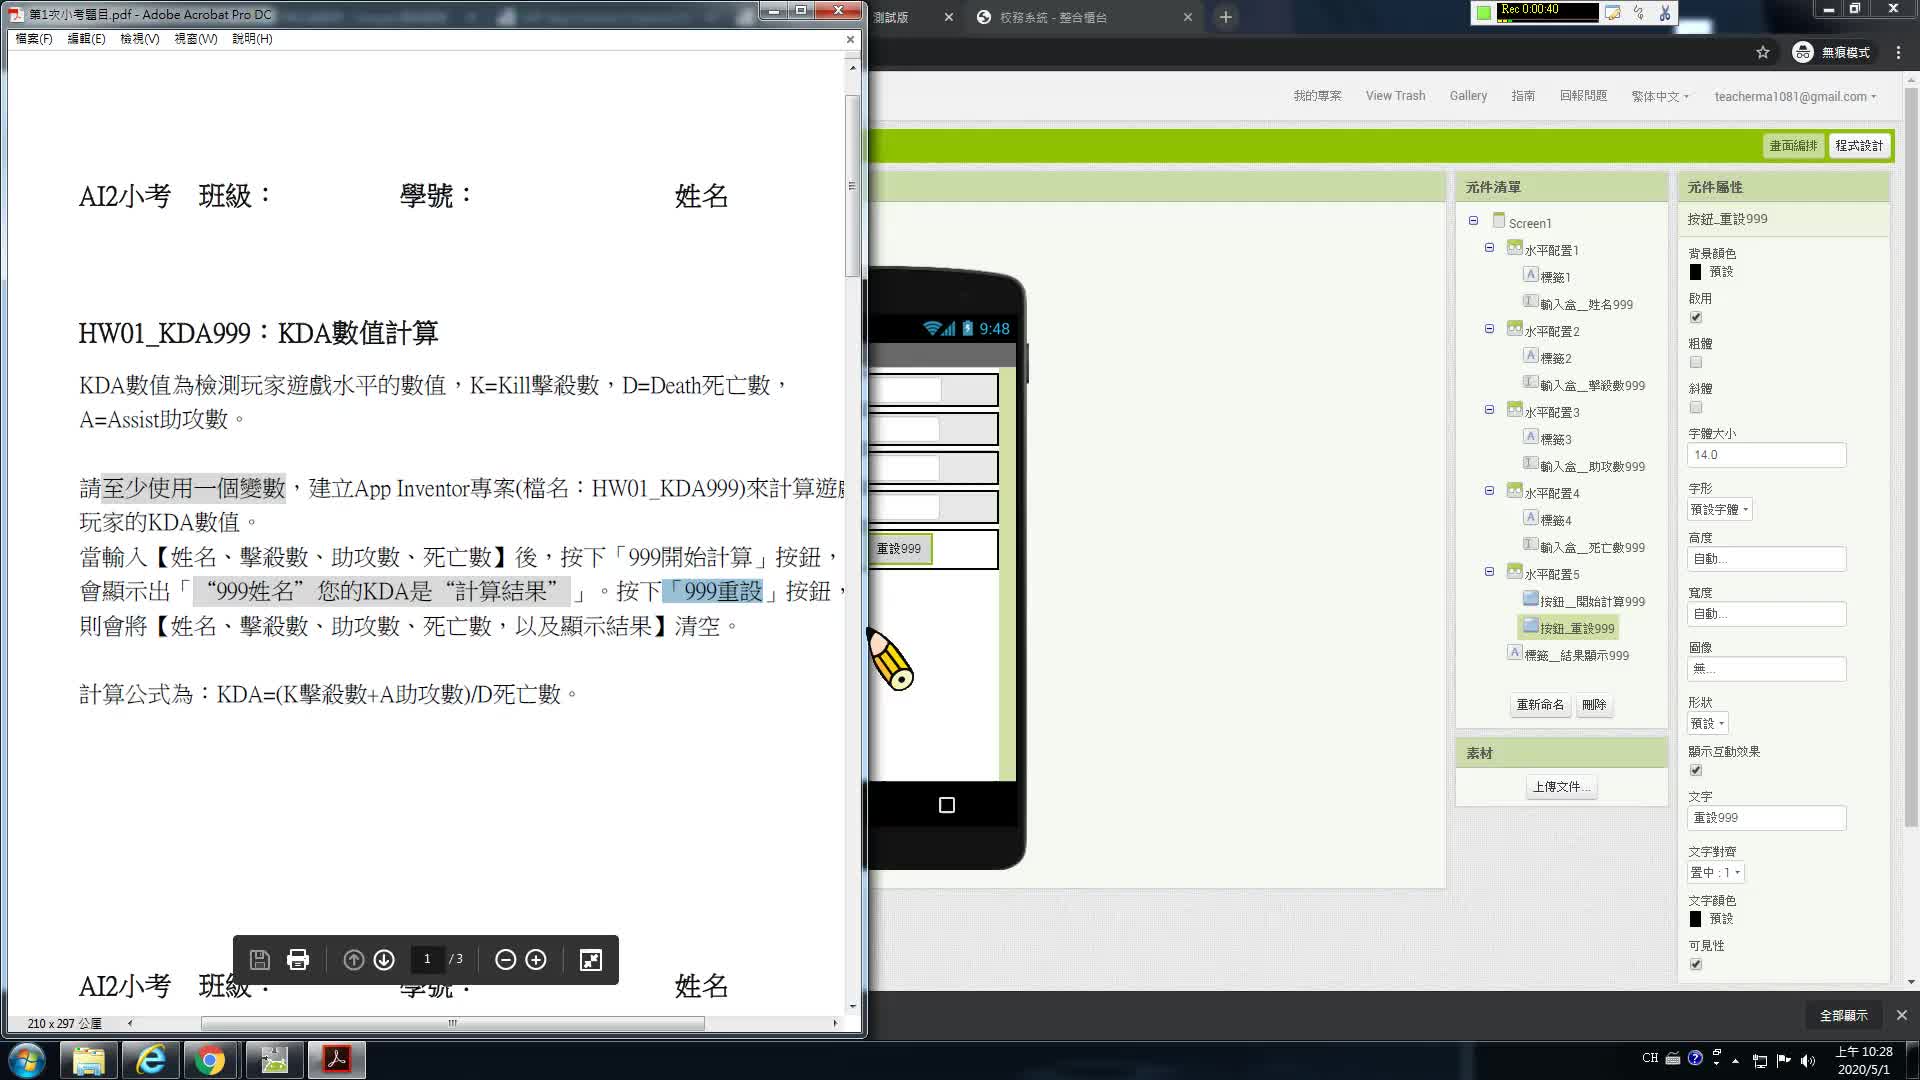Open the 編輯(E) menu in Acrobat

coord(86,39)
